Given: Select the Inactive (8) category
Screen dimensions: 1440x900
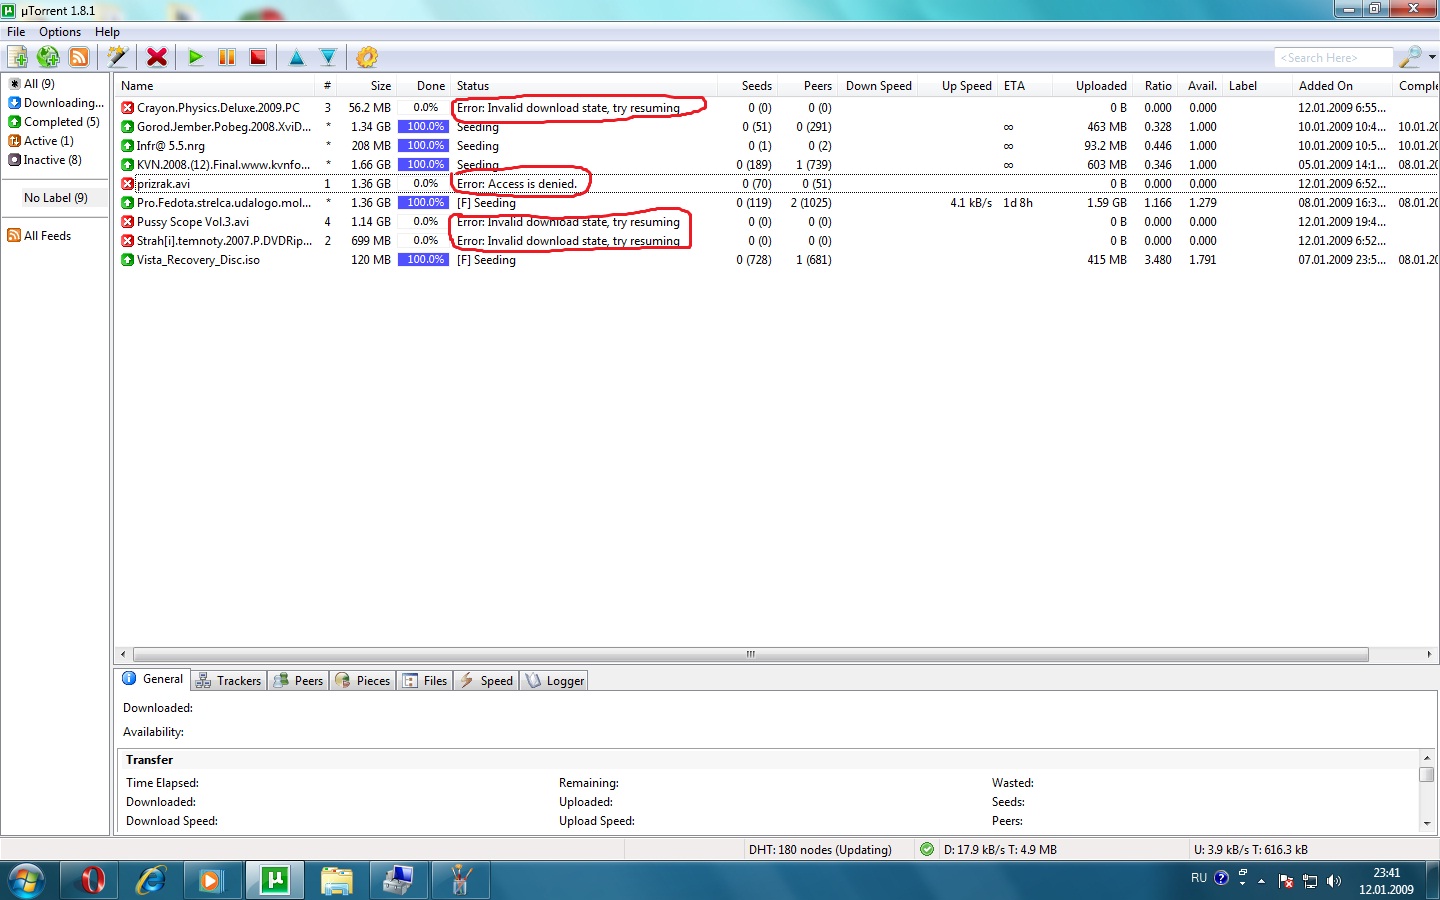Looking at the screenshot, I should coord(45,160).
